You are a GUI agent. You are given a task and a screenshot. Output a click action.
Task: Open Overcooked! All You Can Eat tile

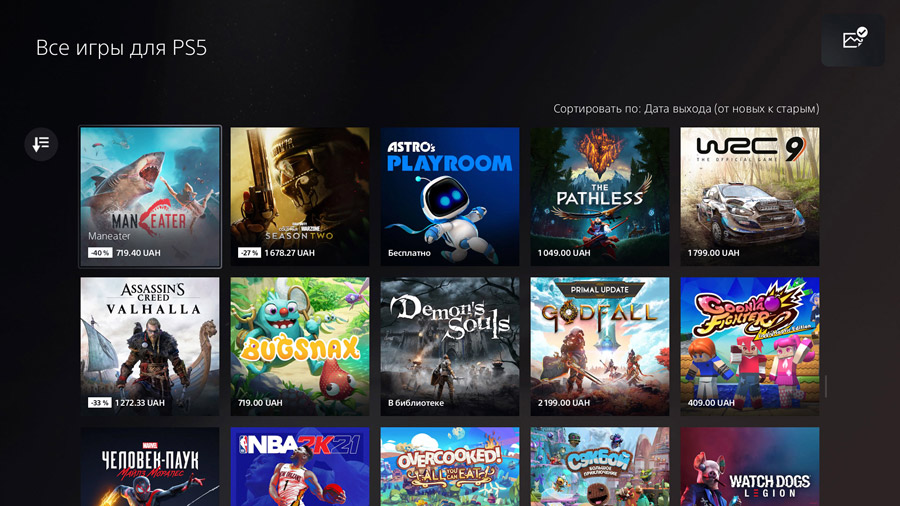pyautogui.click(x=449, y=466)
